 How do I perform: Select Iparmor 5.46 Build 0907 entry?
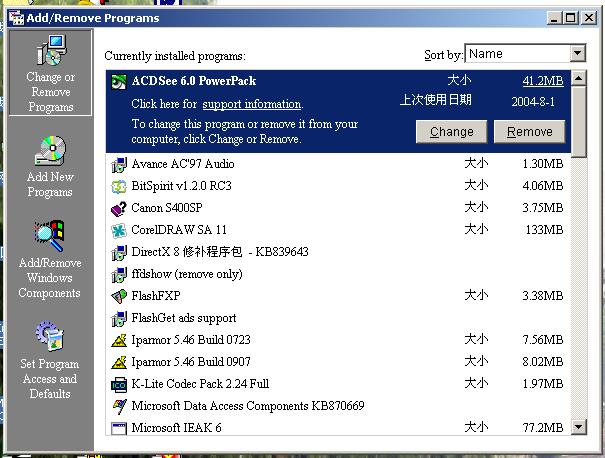pos(338,362)
